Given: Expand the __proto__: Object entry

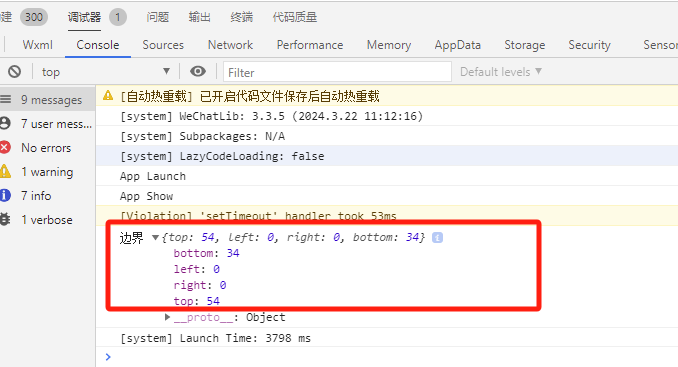Looking at the screenshot, I should [167, 317].
